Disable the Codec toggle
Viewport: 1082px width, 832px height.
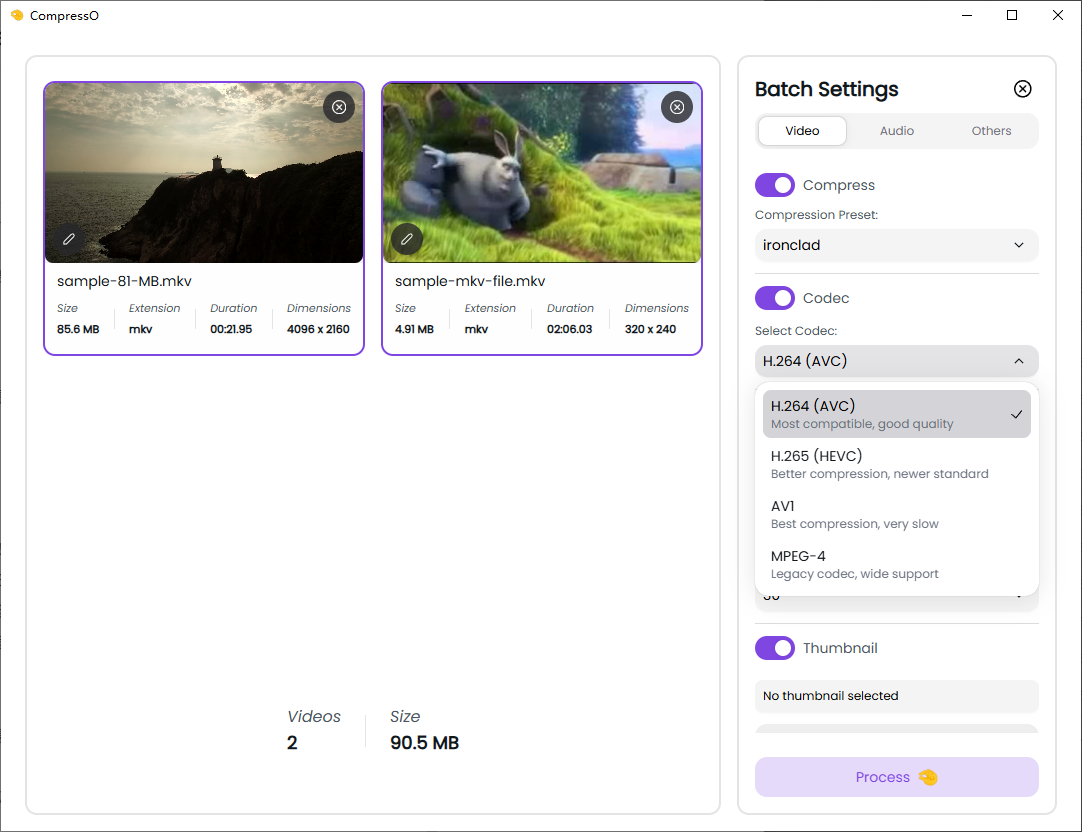coord(775,298)
